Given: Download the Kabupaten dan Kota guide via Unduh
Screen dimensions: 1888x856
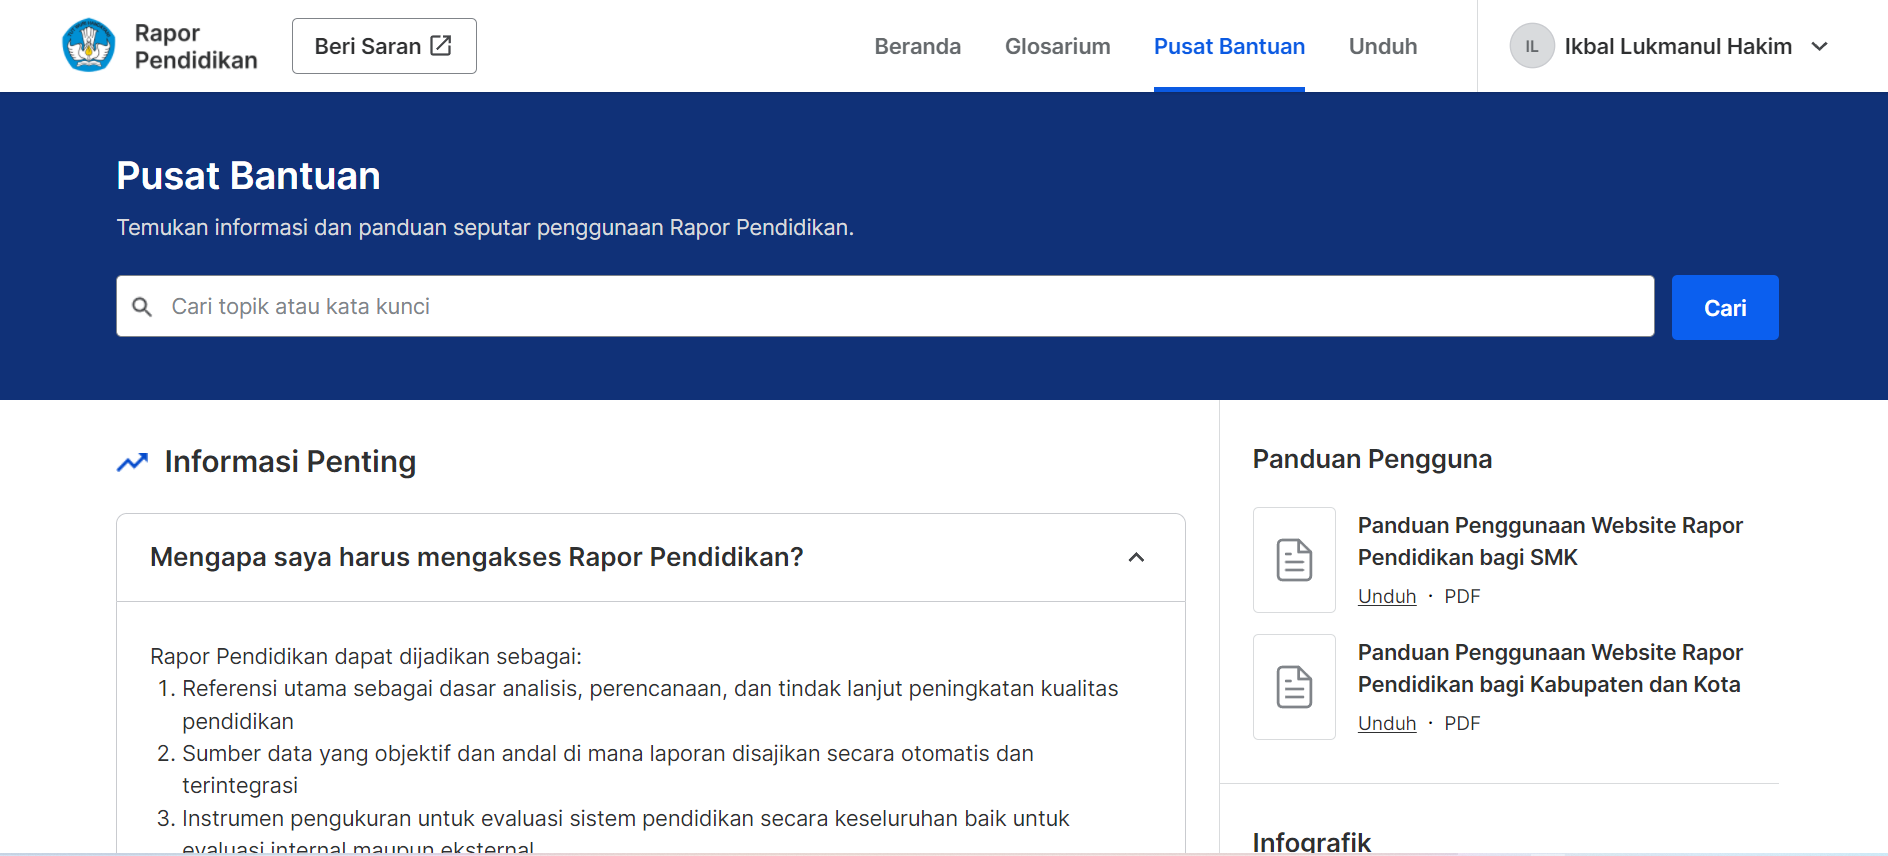Looking at the screenshot, I should [1386, 724].
